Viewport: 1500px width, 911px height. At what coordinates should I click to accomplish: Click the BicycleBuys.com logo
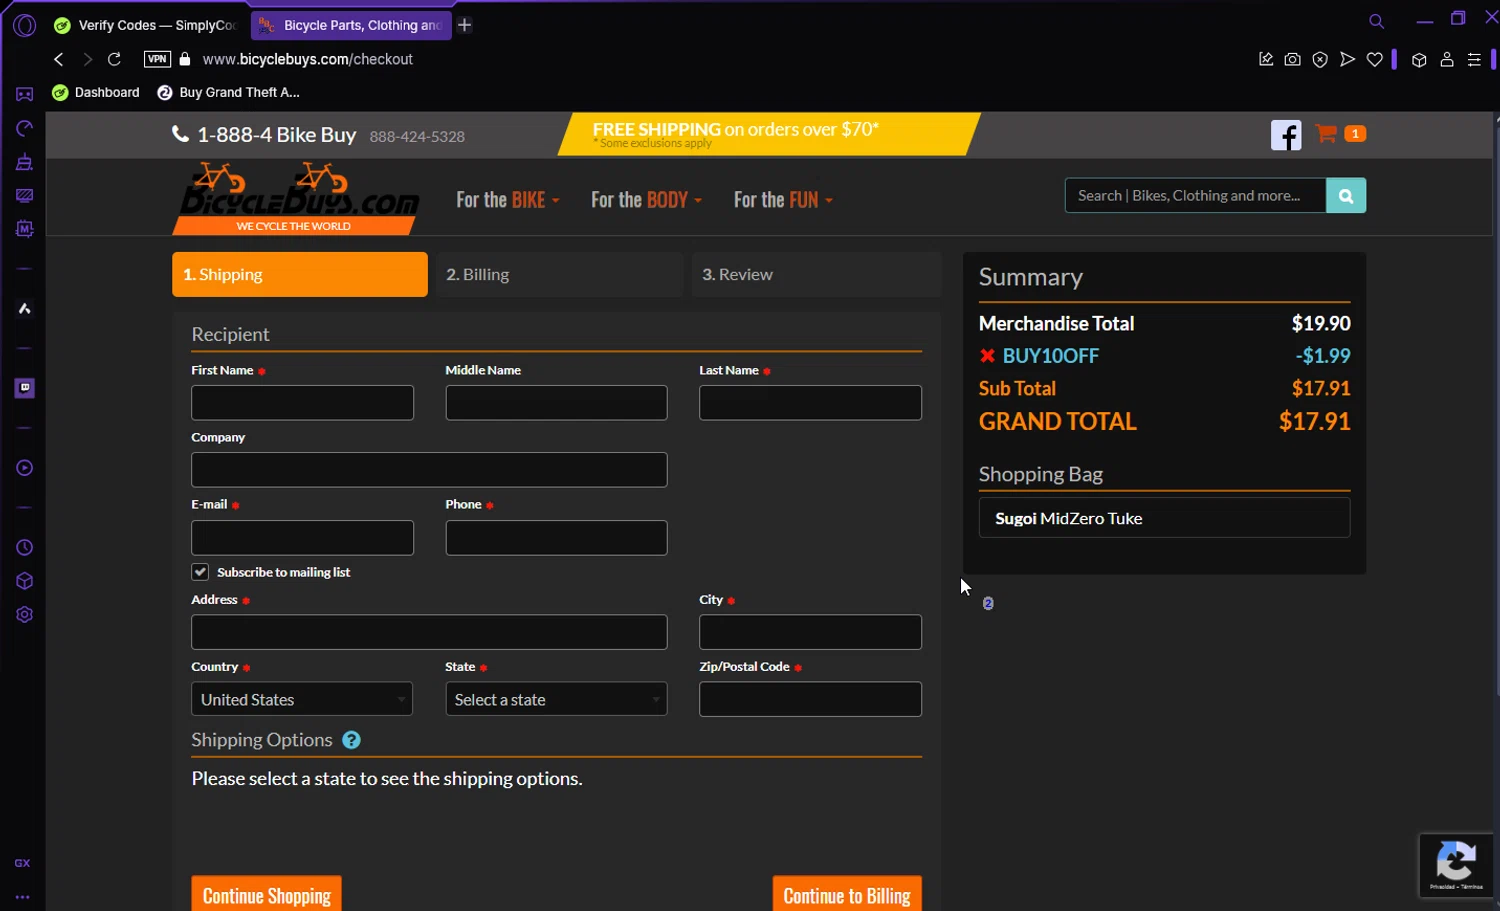(x=297, y=198)
